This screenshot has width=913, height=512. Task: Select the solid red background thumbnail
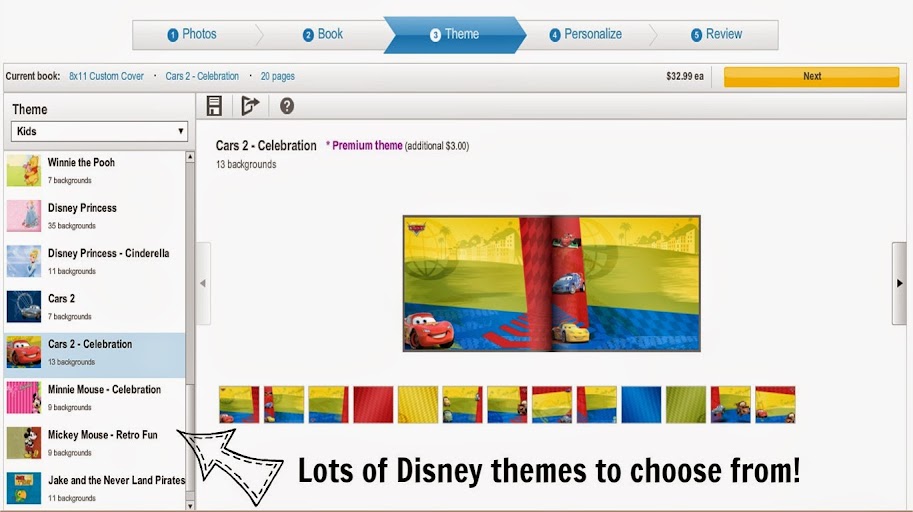point(373,404)
